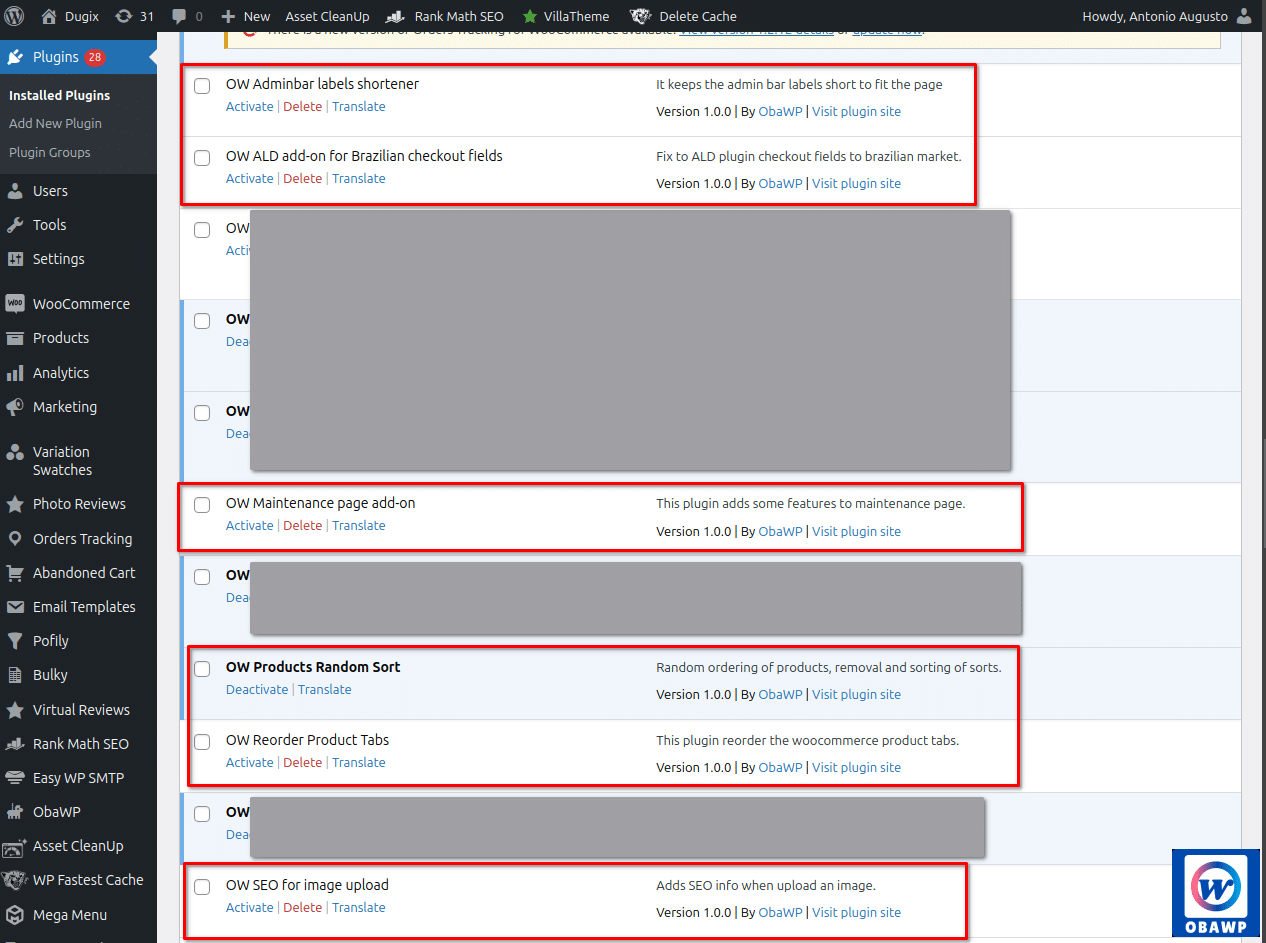Click the Abandoned Cart icon
Viewport: 1266px width, 943px height.
click(15, 573)
